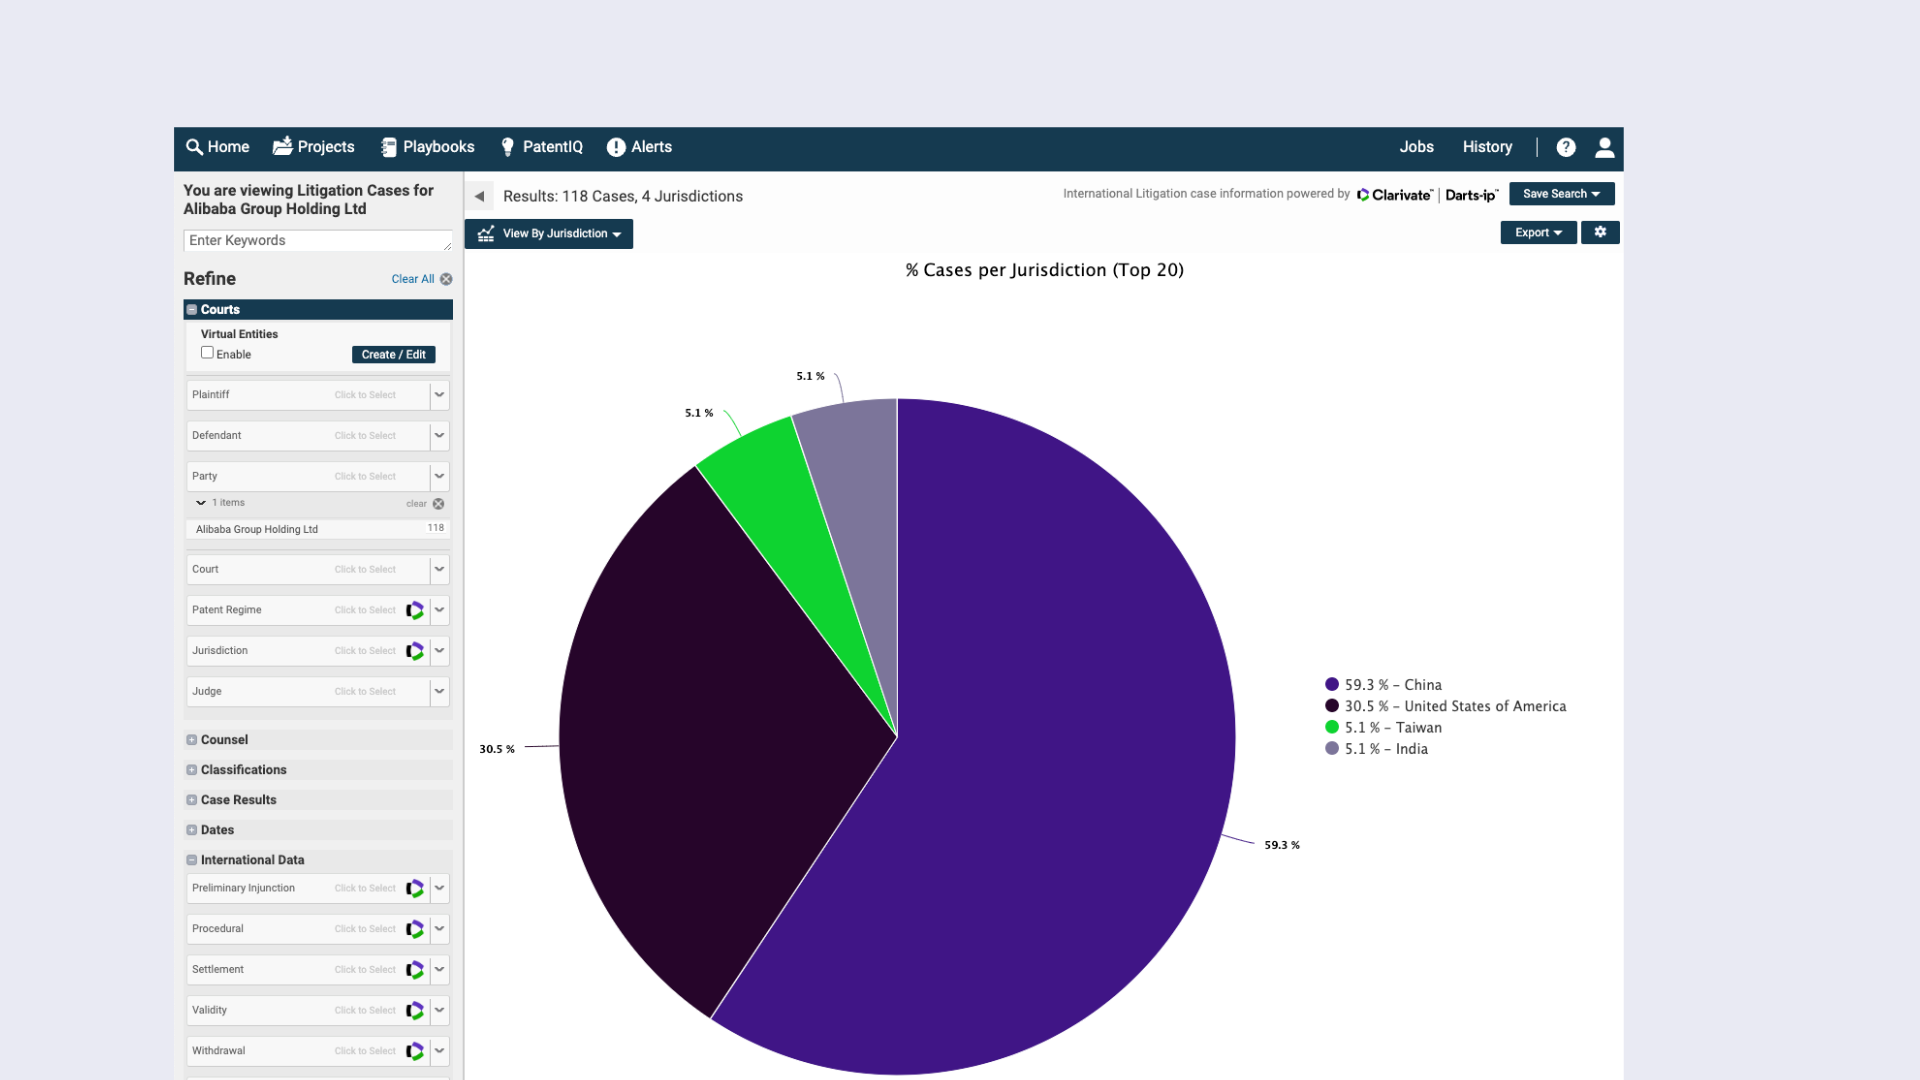
Task: Click the chart settings gear icon
Action: (x=1600, y=232)
